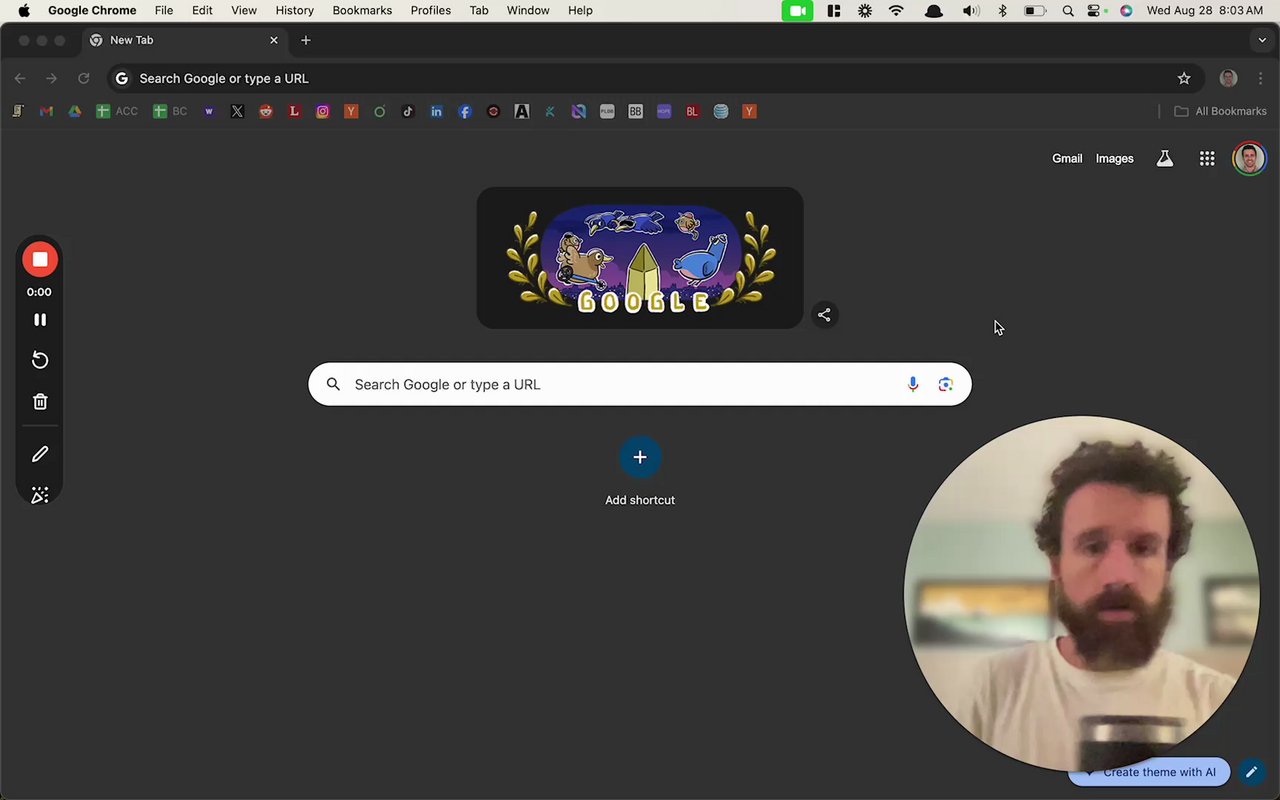Open Search Labs flask icon

tap(1165, 158)
